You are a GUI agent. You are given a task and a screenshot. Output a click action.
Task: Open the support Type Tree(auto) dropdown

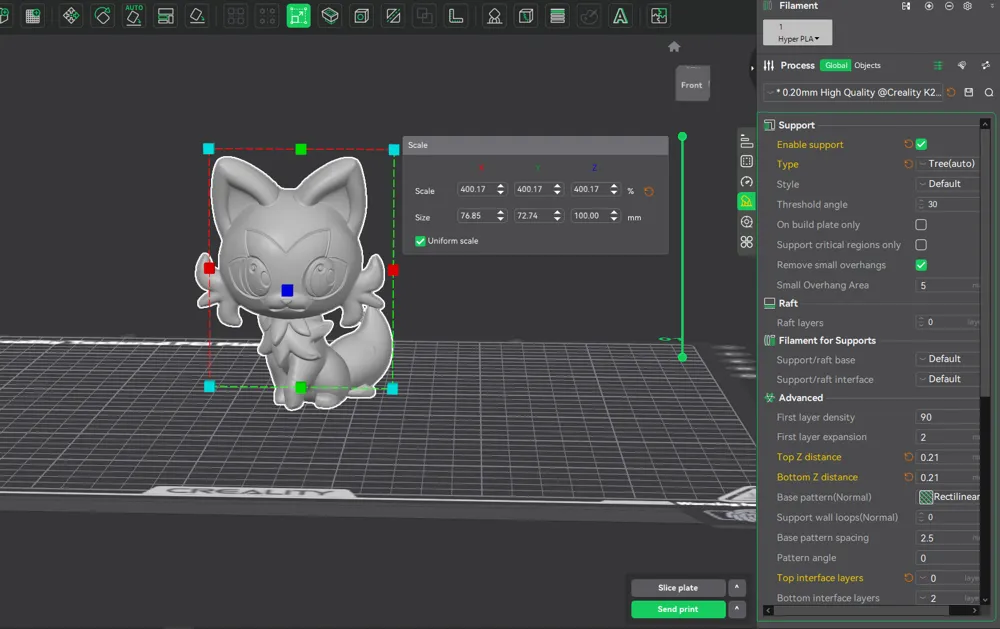[948, 164]
